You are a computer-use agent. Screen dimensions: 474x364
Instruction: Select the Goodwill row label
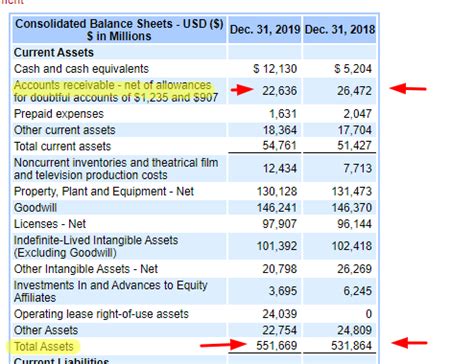click(x=35, y=208)
